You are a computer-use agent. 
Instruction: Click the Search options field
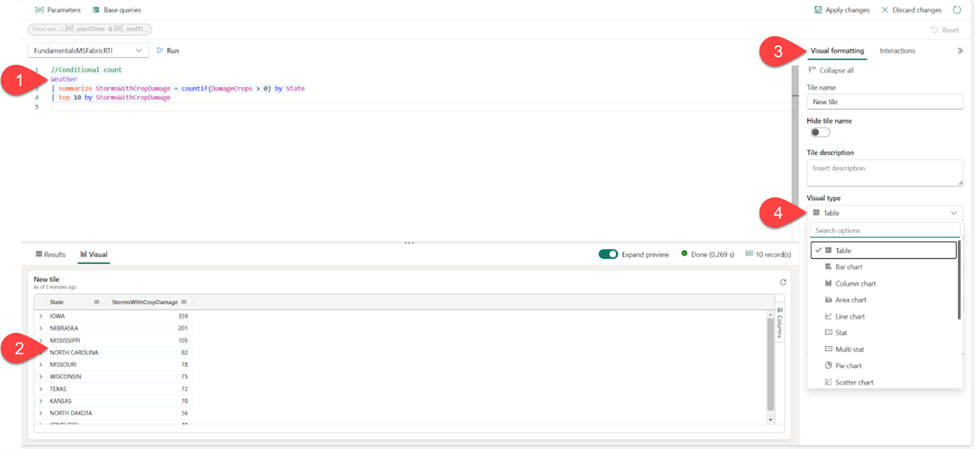click(885, 230)
